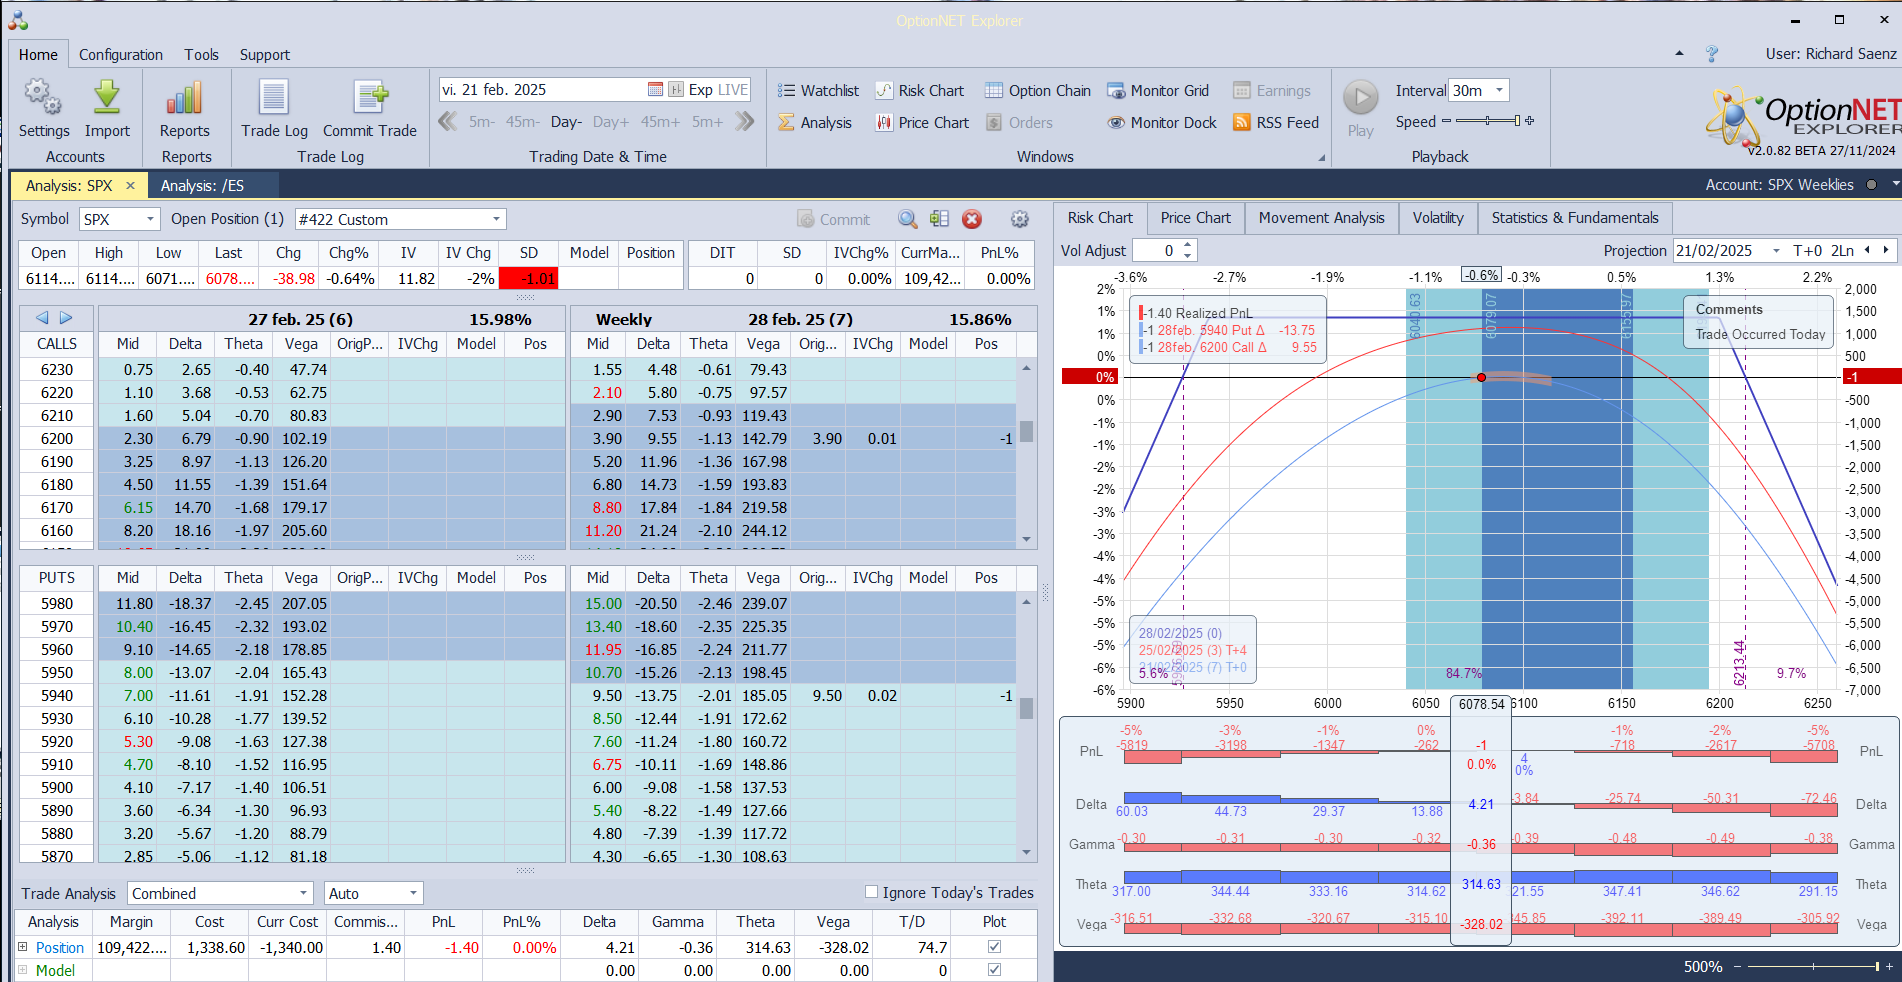Open the RSS Feed window
This screenshot has height=982, width=1902.
(1275, 123)
